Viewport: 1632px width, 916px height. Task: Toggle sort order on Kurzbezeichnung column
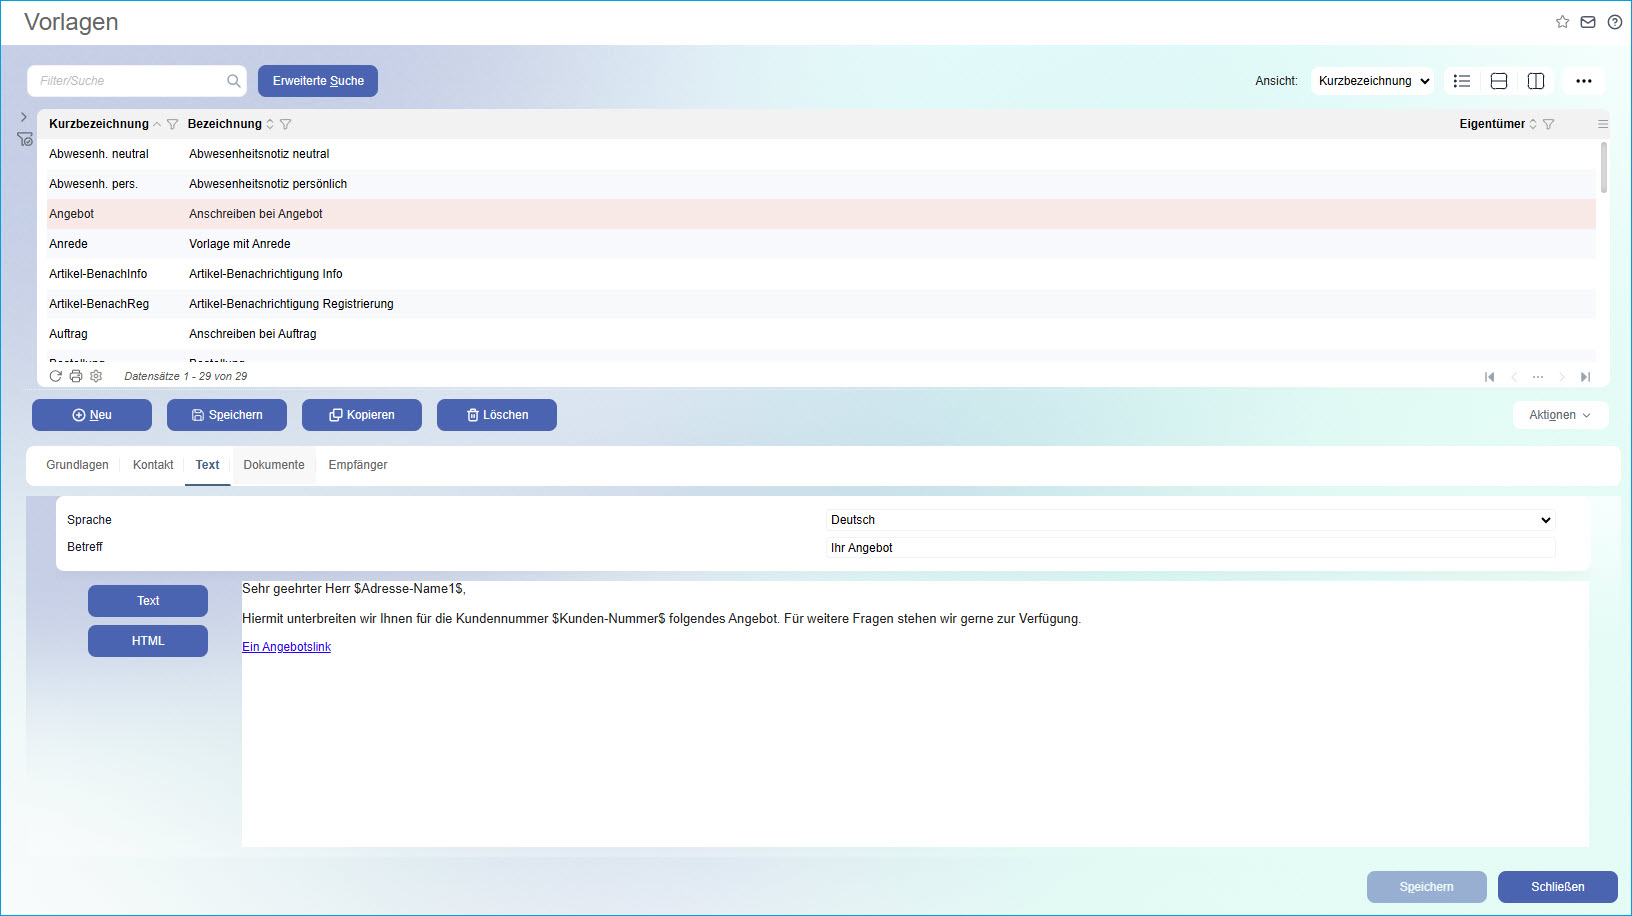pyautogui.click(x=157, y=124)
